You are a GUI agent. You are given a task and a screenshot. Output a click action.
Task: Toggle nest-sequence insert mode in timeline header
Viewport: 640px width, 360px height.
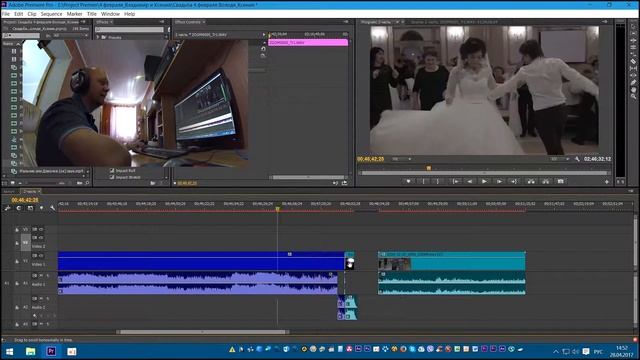tap(7, 208)
